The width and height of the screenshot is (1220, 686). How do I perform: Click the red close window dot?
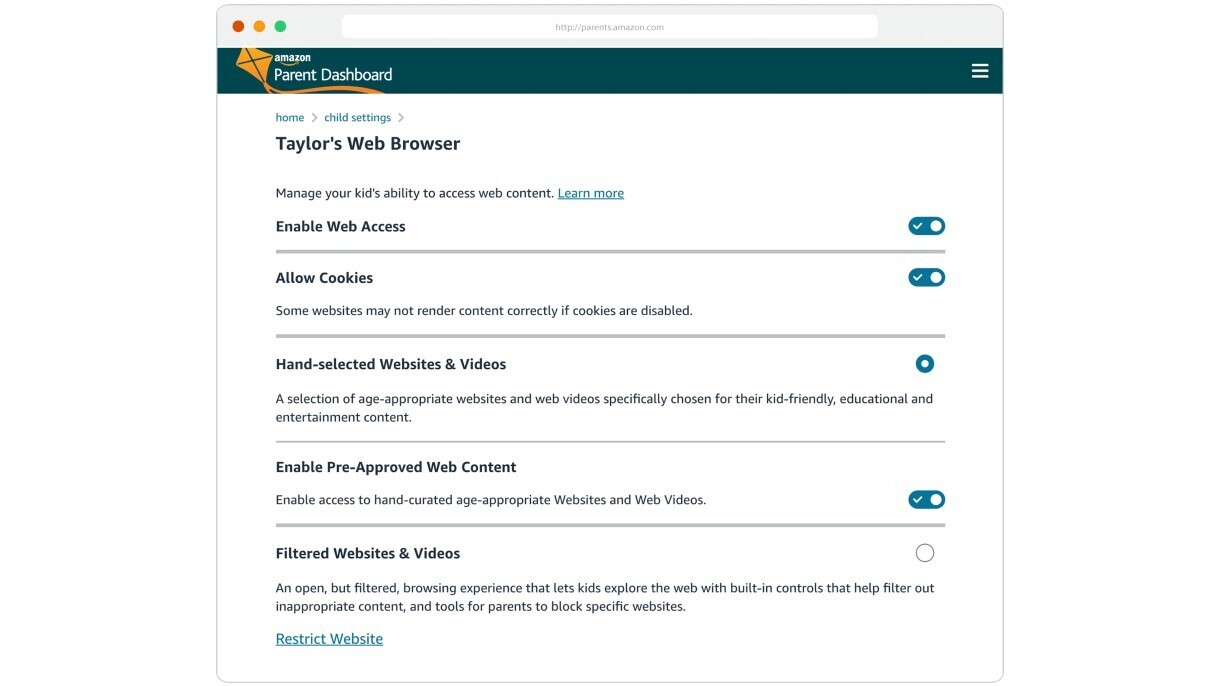tap(238, 26)
